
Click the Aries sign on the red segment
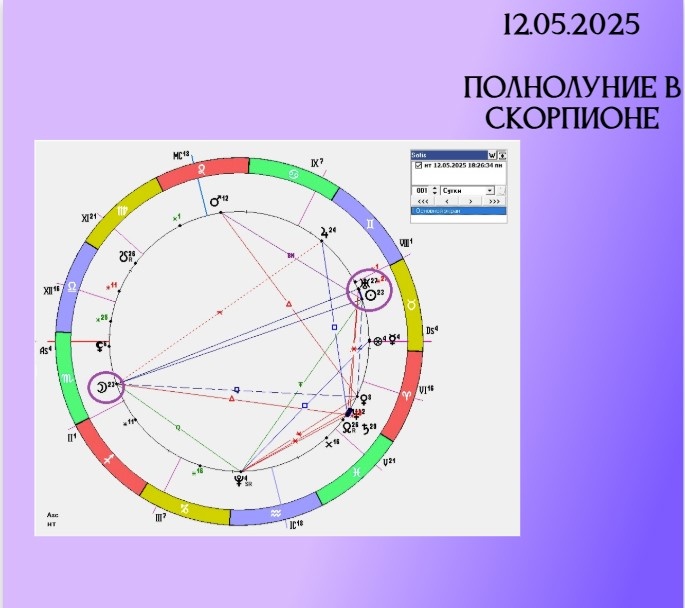click(406, 395)
